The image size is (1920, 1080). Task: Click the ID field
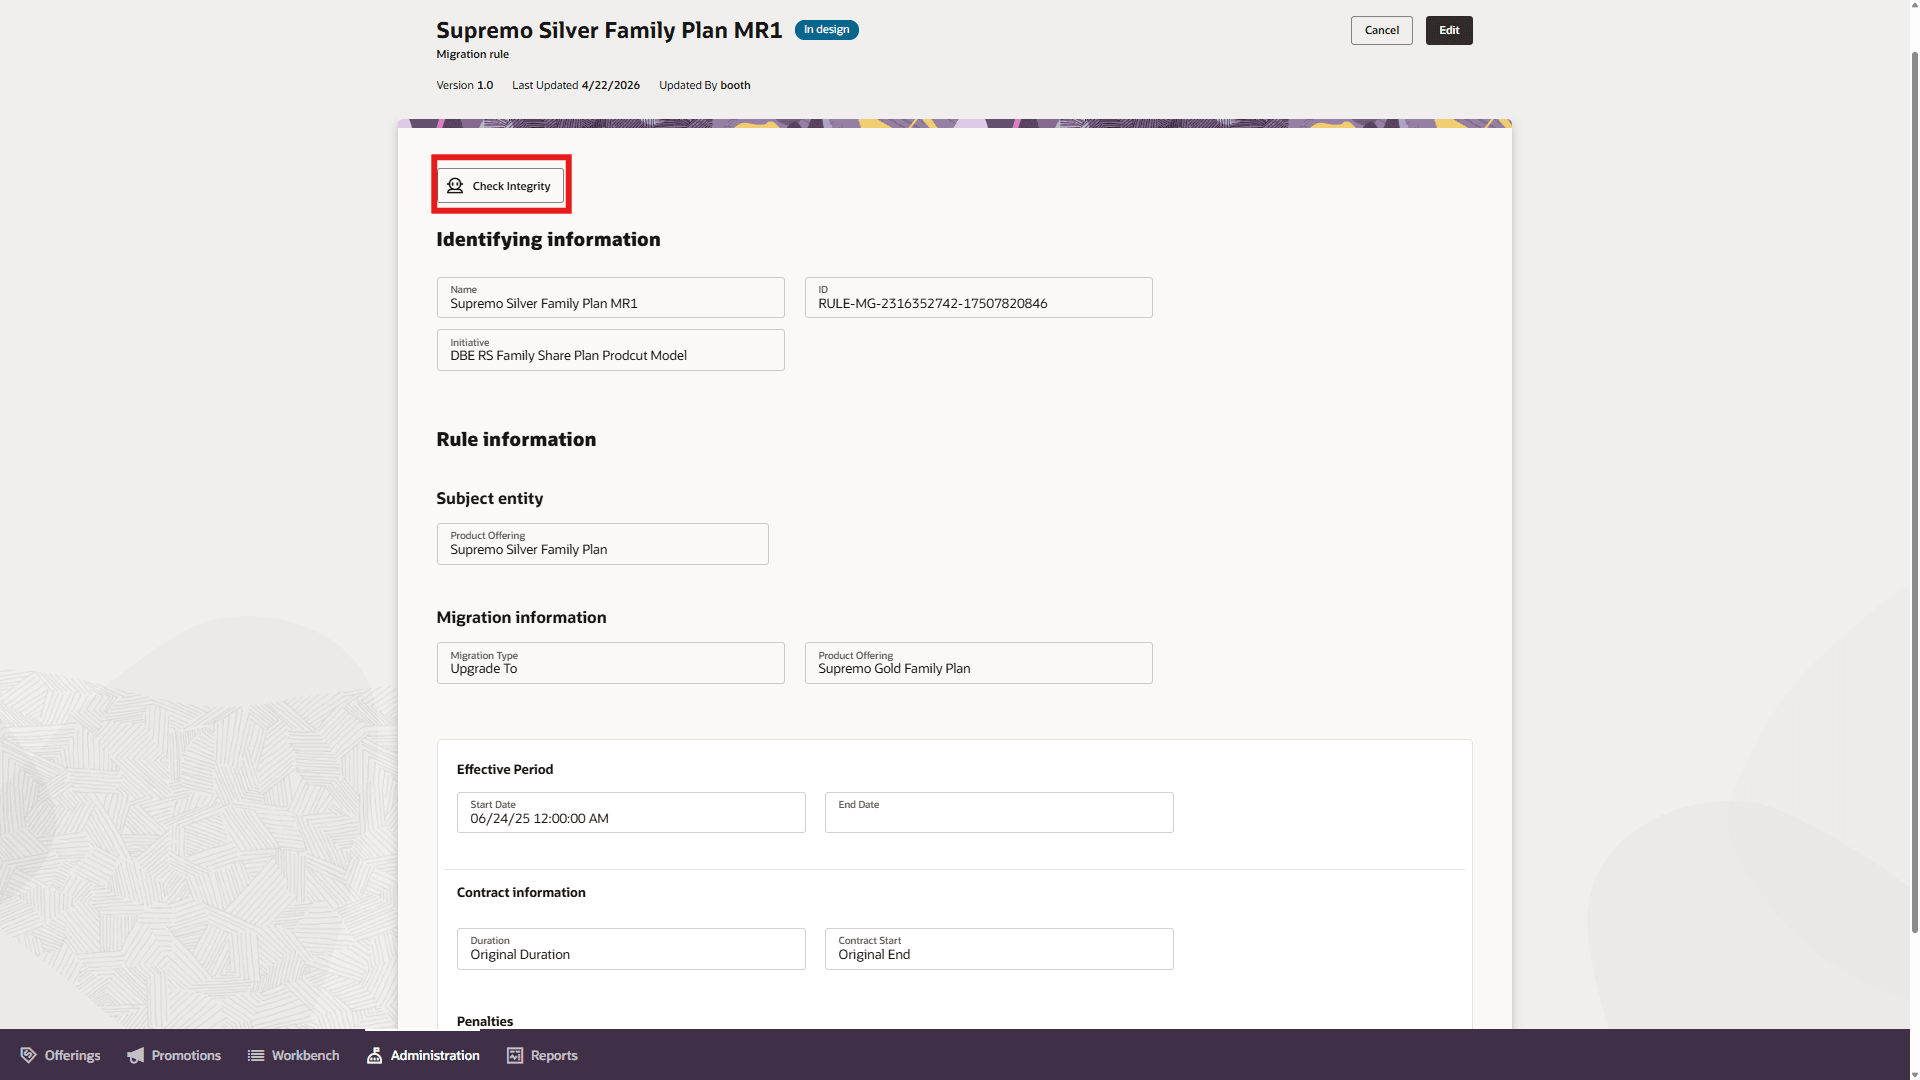pos(979,298)
